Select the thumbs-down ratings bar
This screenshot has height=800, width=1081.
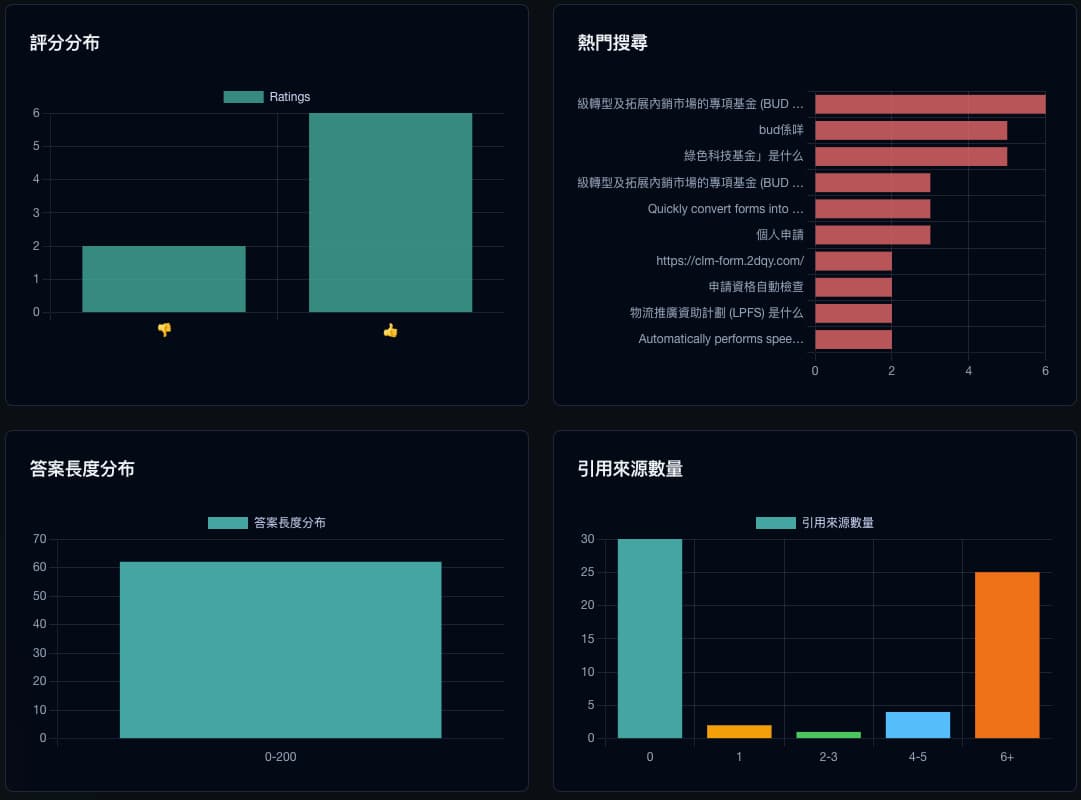[164, 279]
